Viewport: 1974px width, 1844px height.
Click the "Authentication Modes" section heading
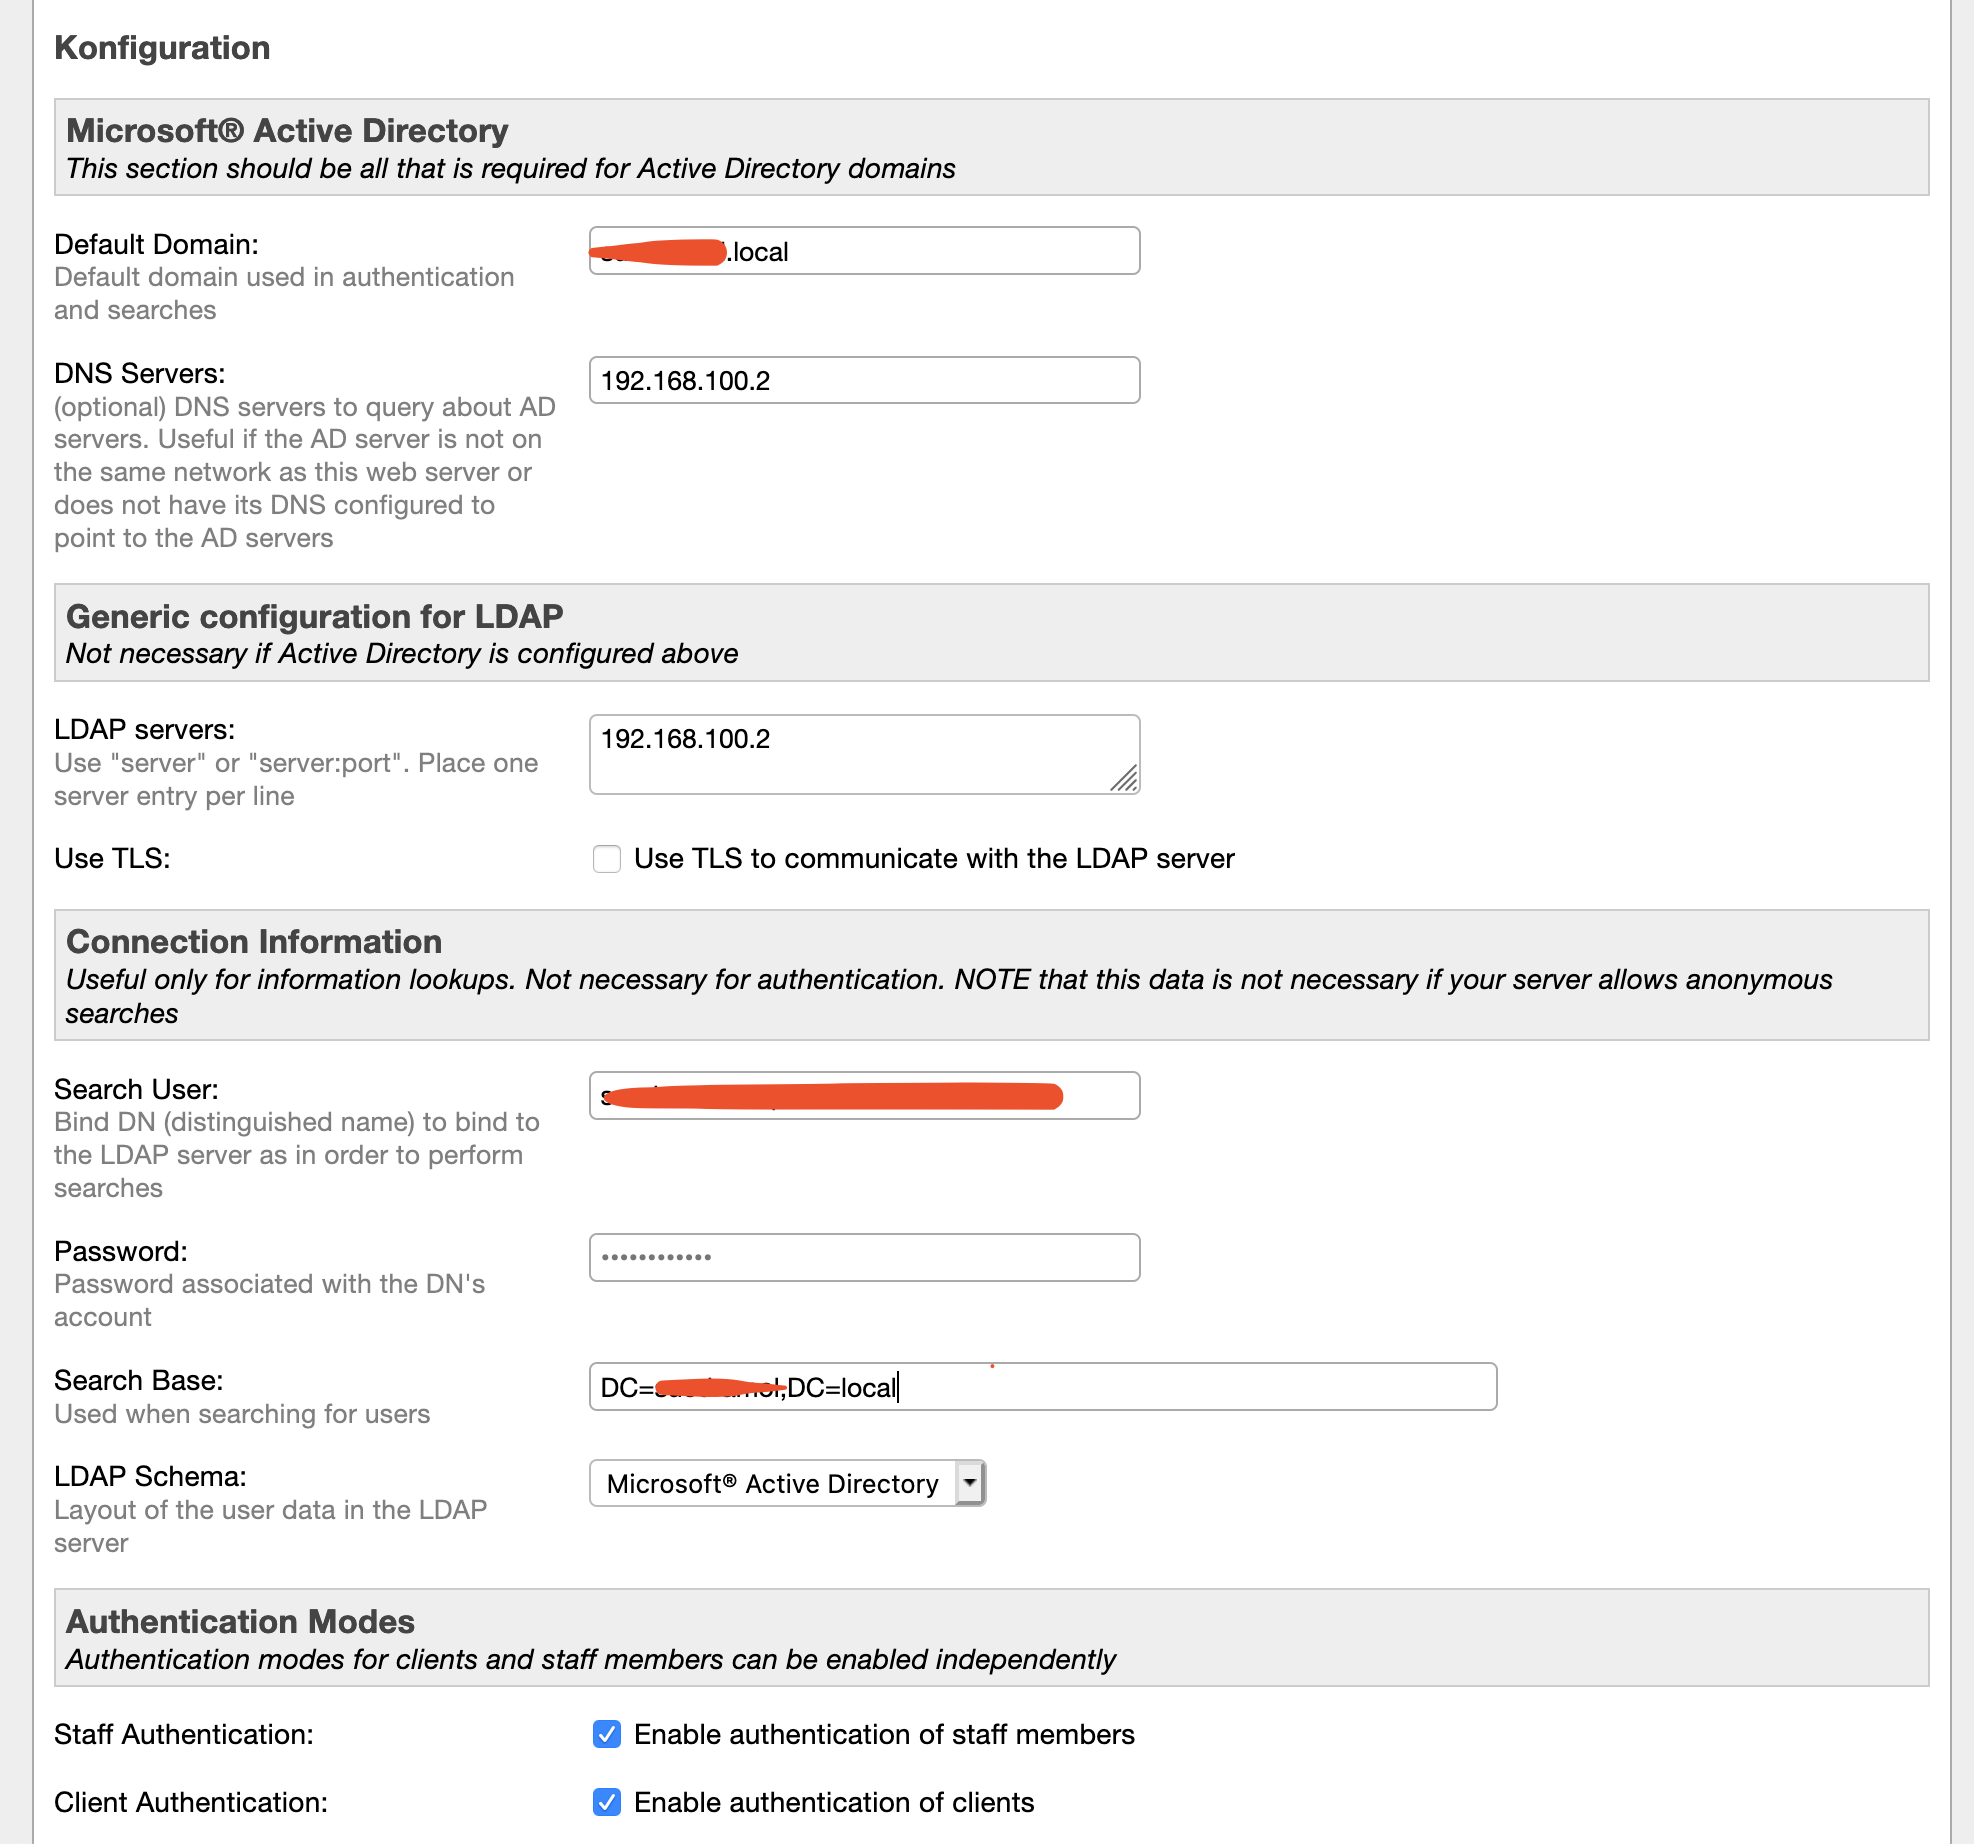(240, 1621)
